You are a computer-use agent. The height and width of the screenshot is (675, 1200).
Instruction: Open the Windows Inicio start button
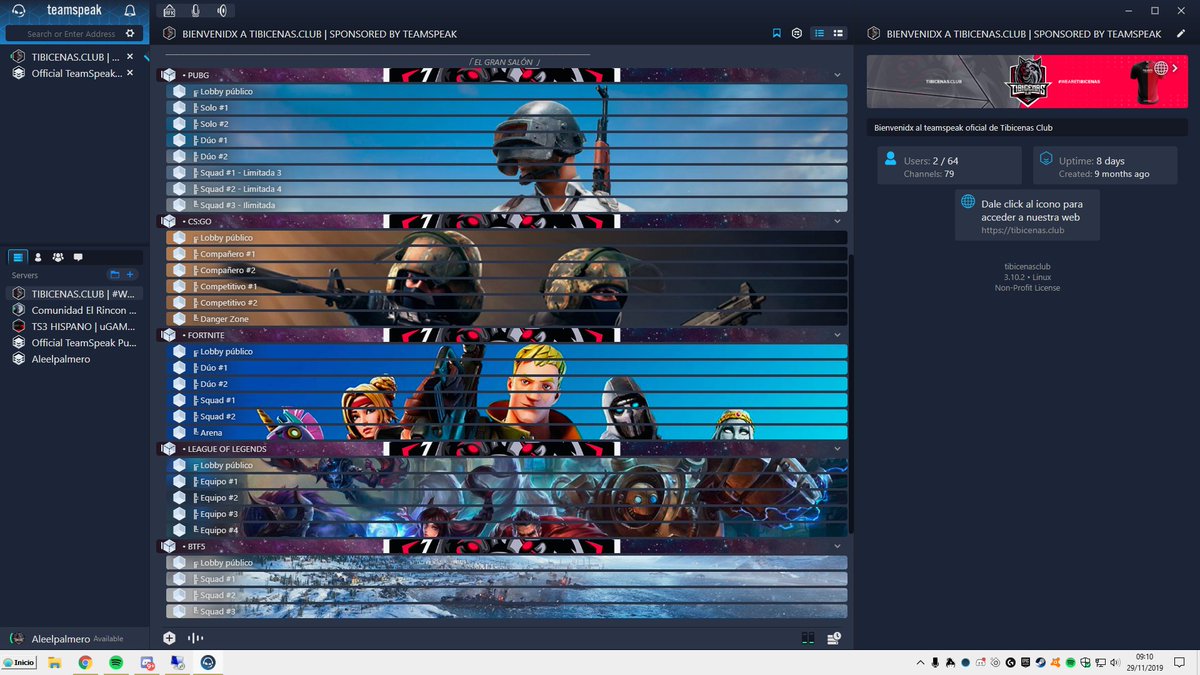19,662
